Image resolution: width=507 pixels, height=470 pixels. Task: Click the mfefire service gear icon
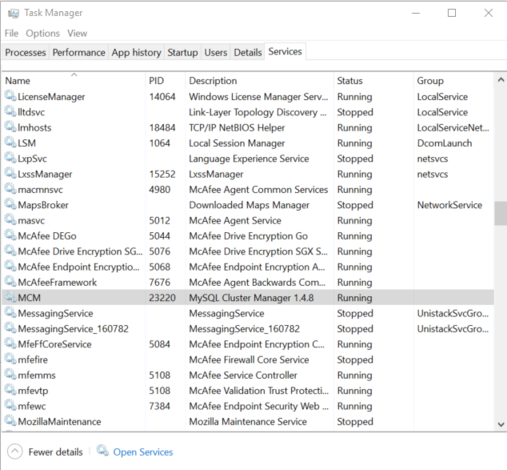point(10,359)
